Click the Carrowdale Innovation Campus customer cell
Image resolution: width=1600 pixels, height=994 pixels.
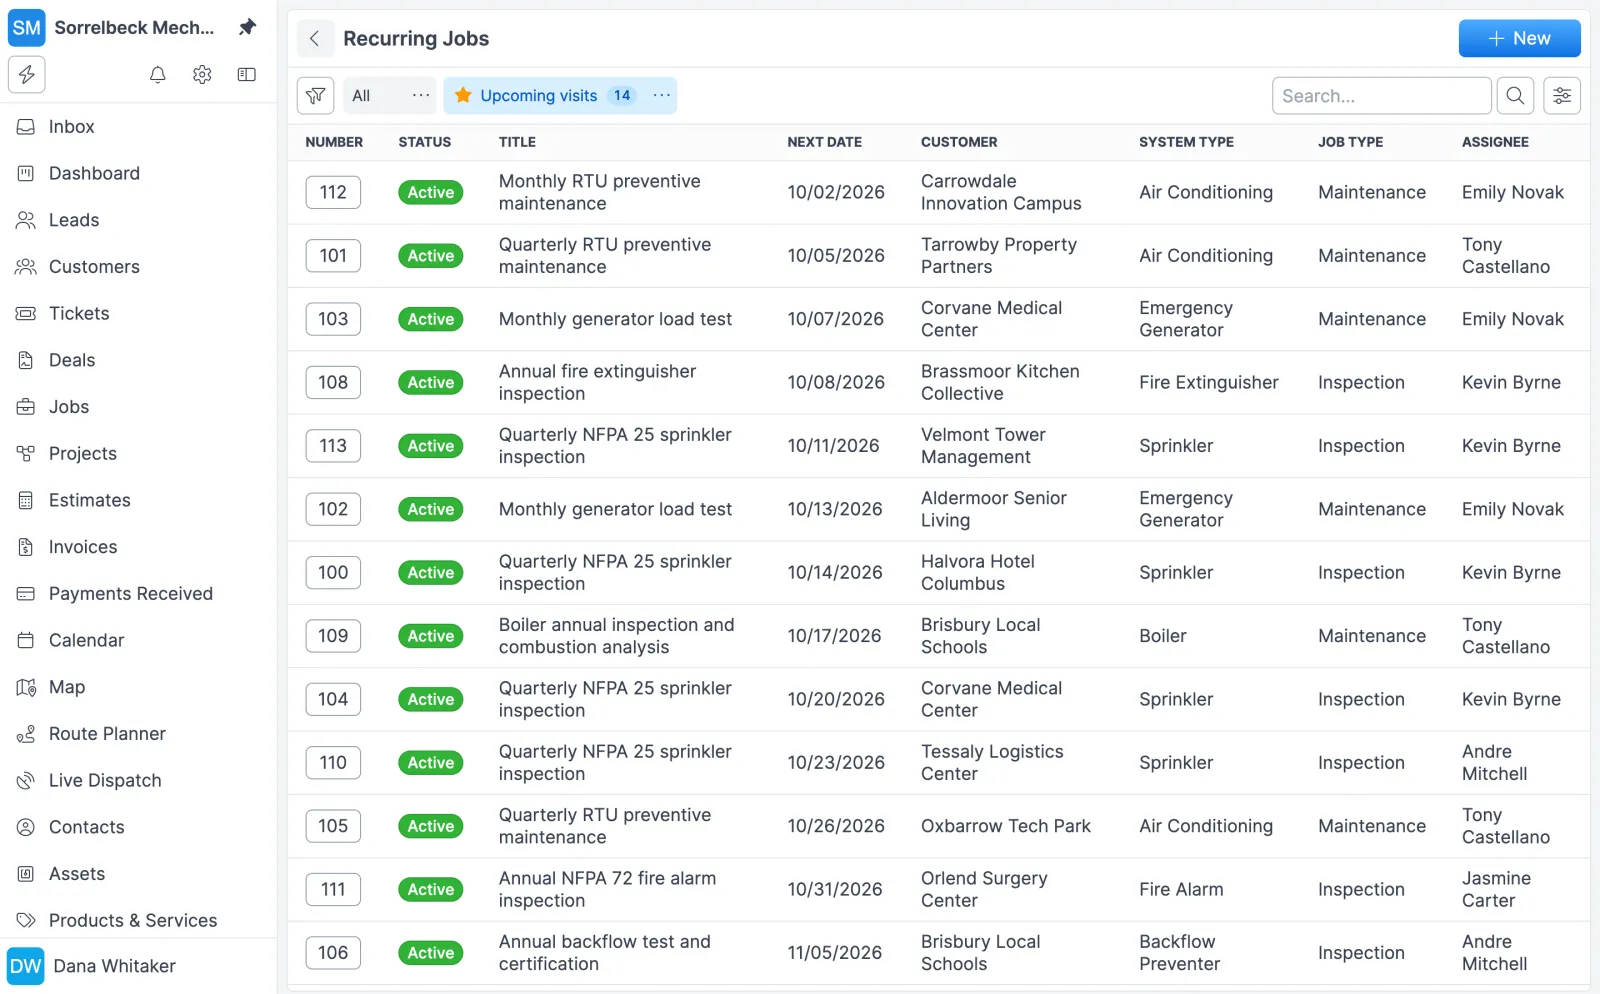(x=1001, y=193)
